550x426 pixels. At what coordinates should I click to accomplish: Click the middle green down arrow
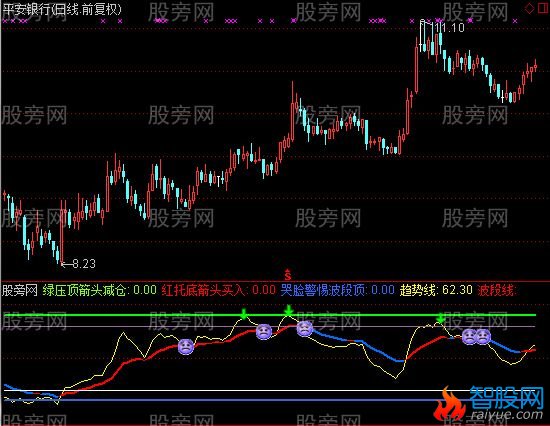point(288,310)
